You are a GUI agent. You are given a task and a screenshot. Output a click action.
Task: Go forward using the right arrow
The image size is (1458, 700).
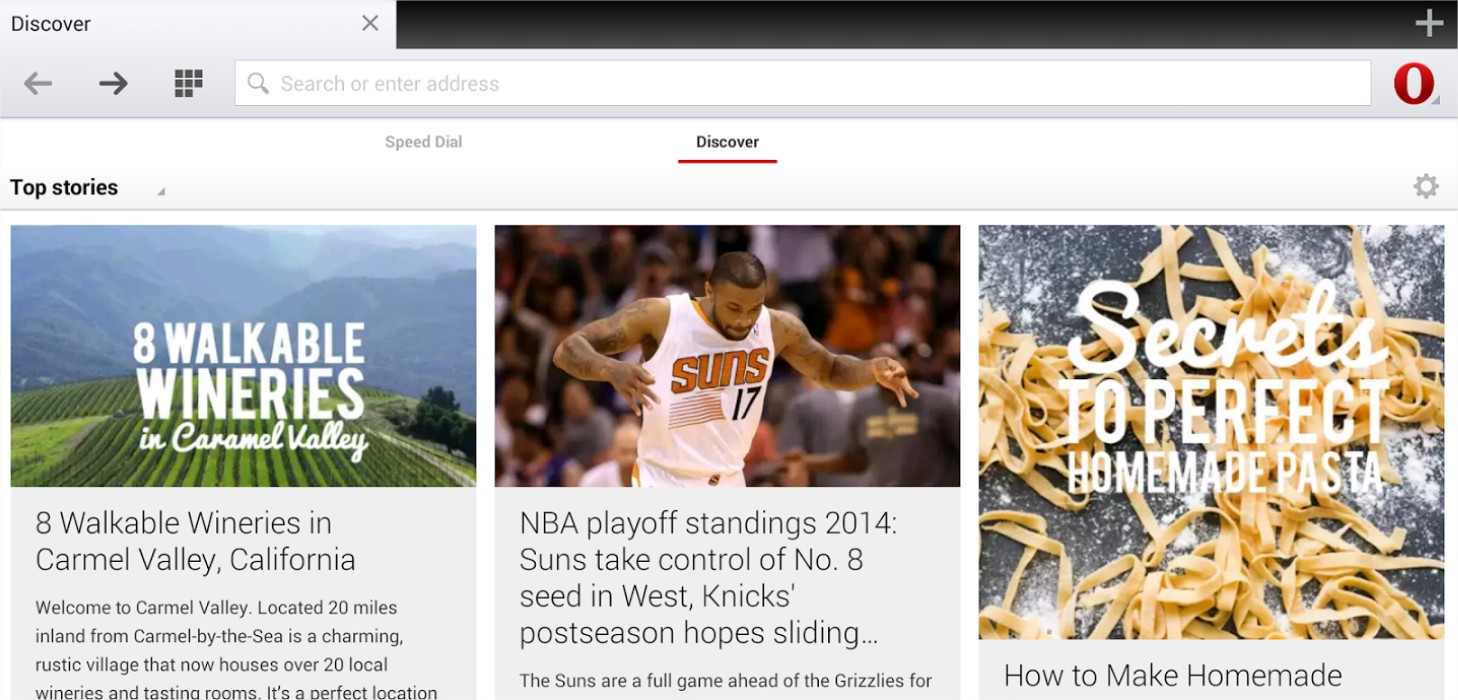(x=113, y=83)
